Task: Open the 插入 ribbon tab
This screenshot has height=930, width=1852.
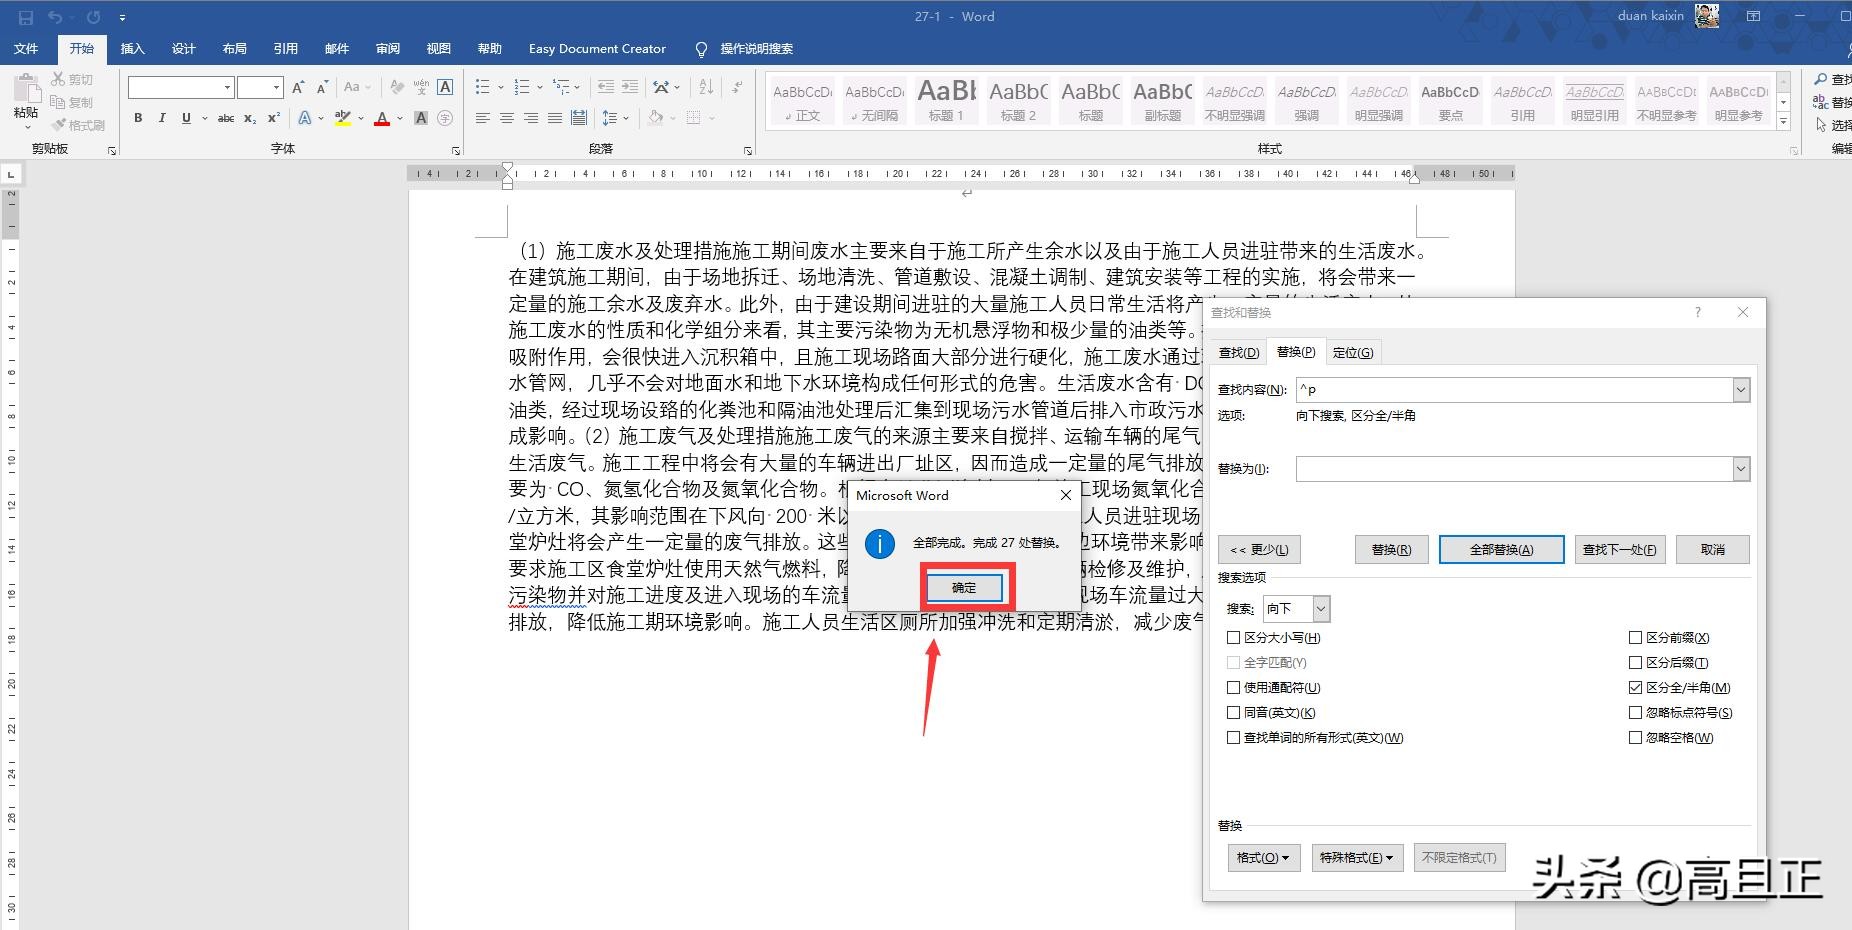Action: (x=133, y=48)
